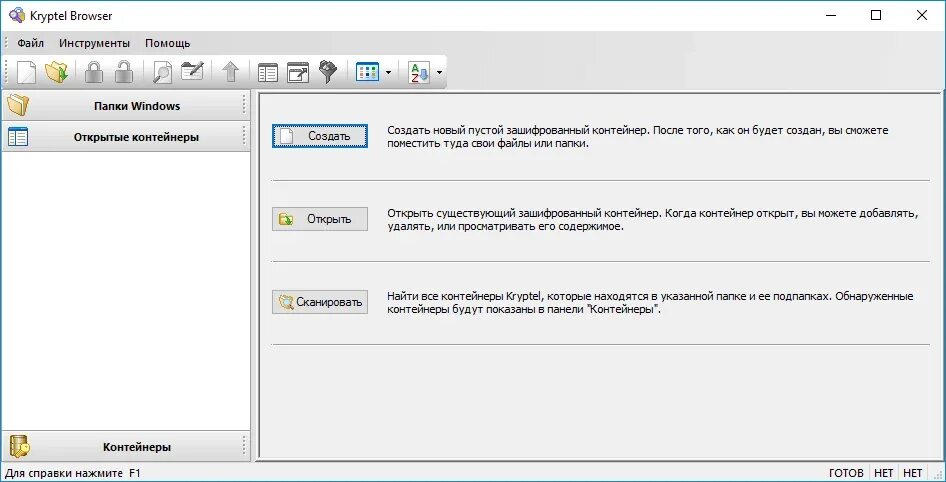Click the closed padlock encrypt icon
The width and height of the screenshot is (946, 482).
tap(94, 72)
